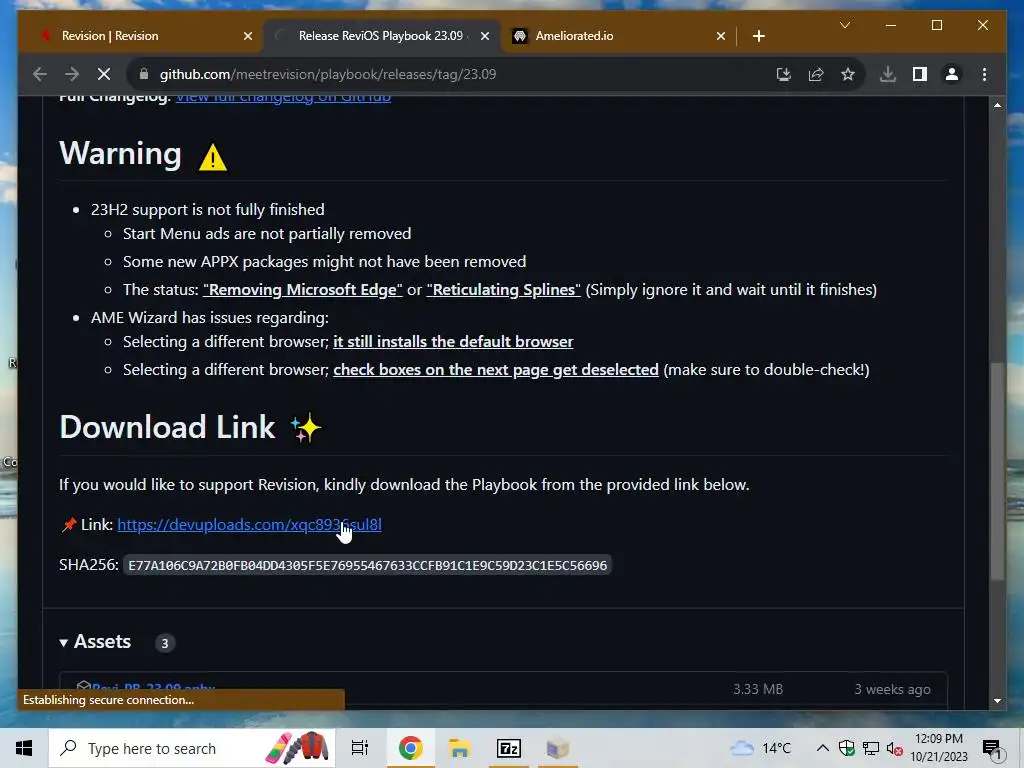The image size is (1024, 768).
Task: Click the SHA256 hash value
Action: (367, 566)
